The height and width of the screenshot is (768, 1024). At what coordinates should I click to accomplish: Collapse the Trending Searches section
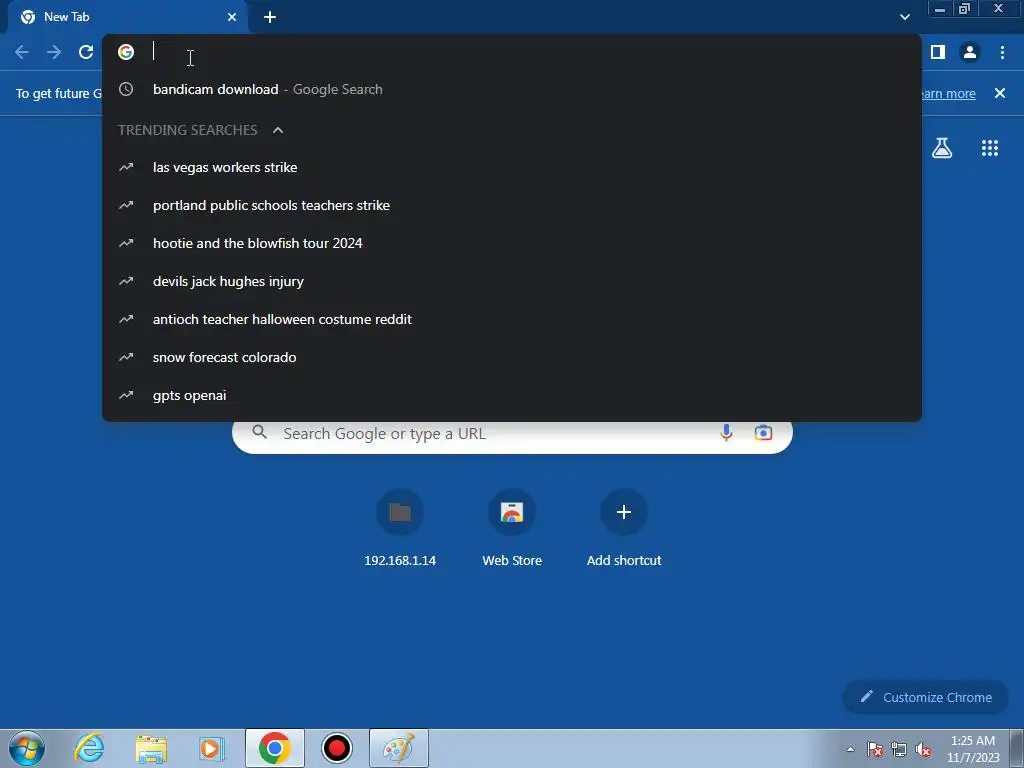278,130
